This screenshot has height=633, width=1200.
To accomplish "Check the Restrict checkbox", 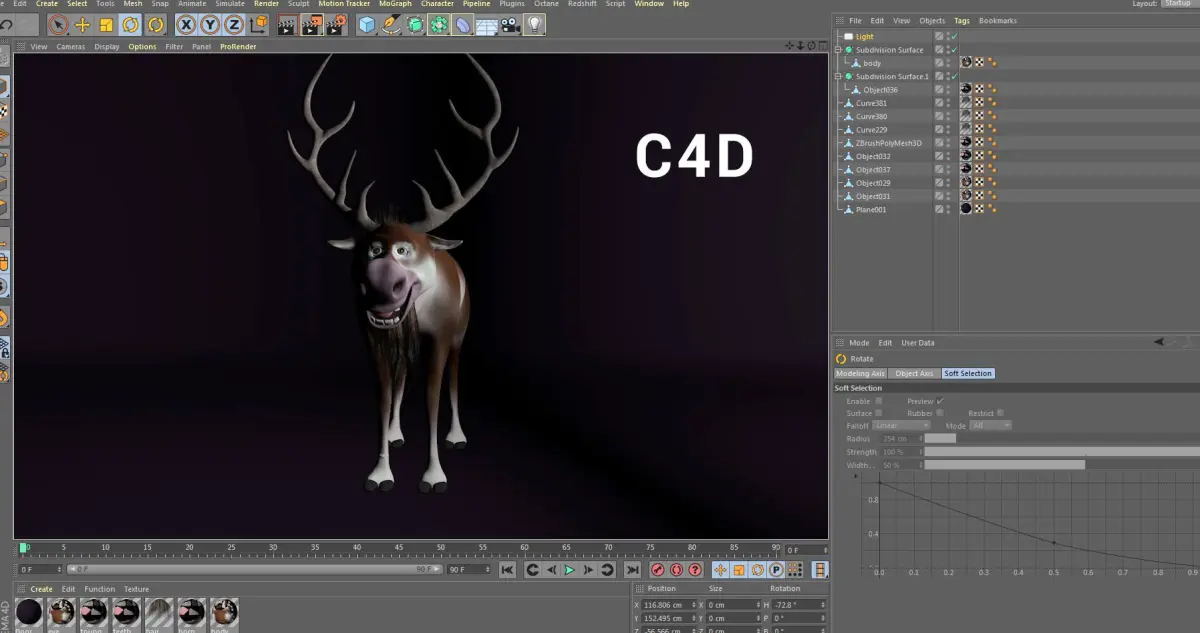I will pos(1000,413).
